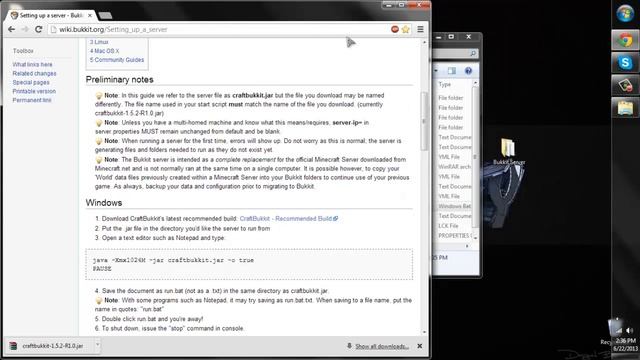This screenshot has width=640, height=360.
Task: Click page scrollbar up arrow
Action: [424, 42]
